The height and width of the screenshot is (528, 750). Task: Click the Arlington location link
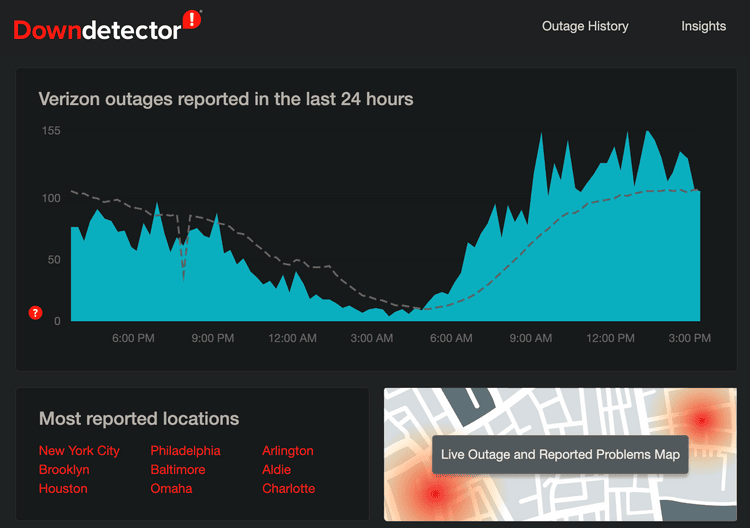(x=288, y=451)
